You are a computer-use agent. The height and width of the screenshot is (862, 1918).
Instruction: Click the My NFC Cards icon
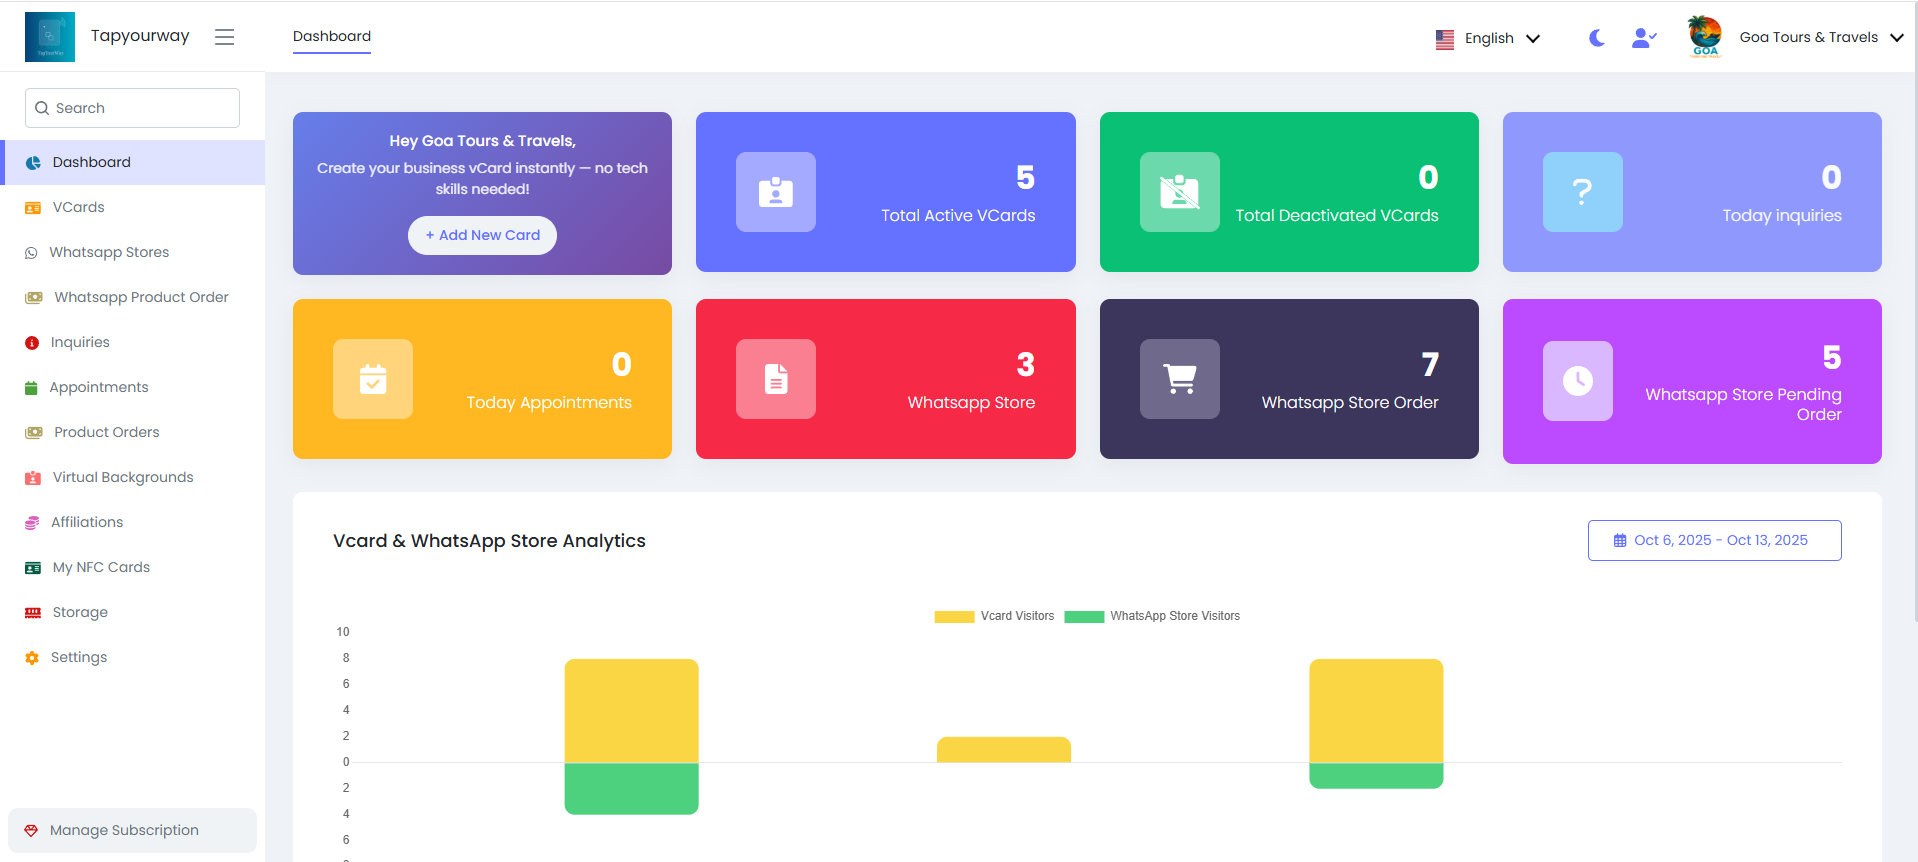click(33, 568)
